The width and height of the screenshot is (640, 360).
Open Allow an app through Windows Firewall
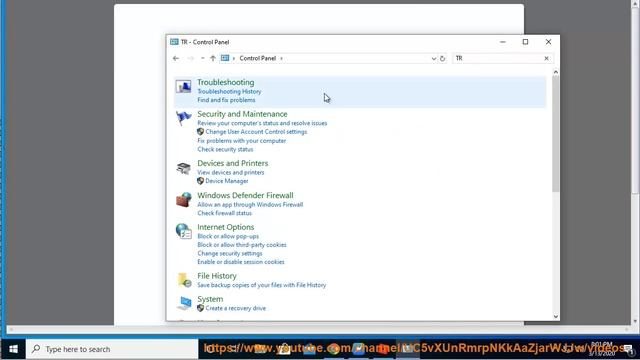(x=250, y=204)
